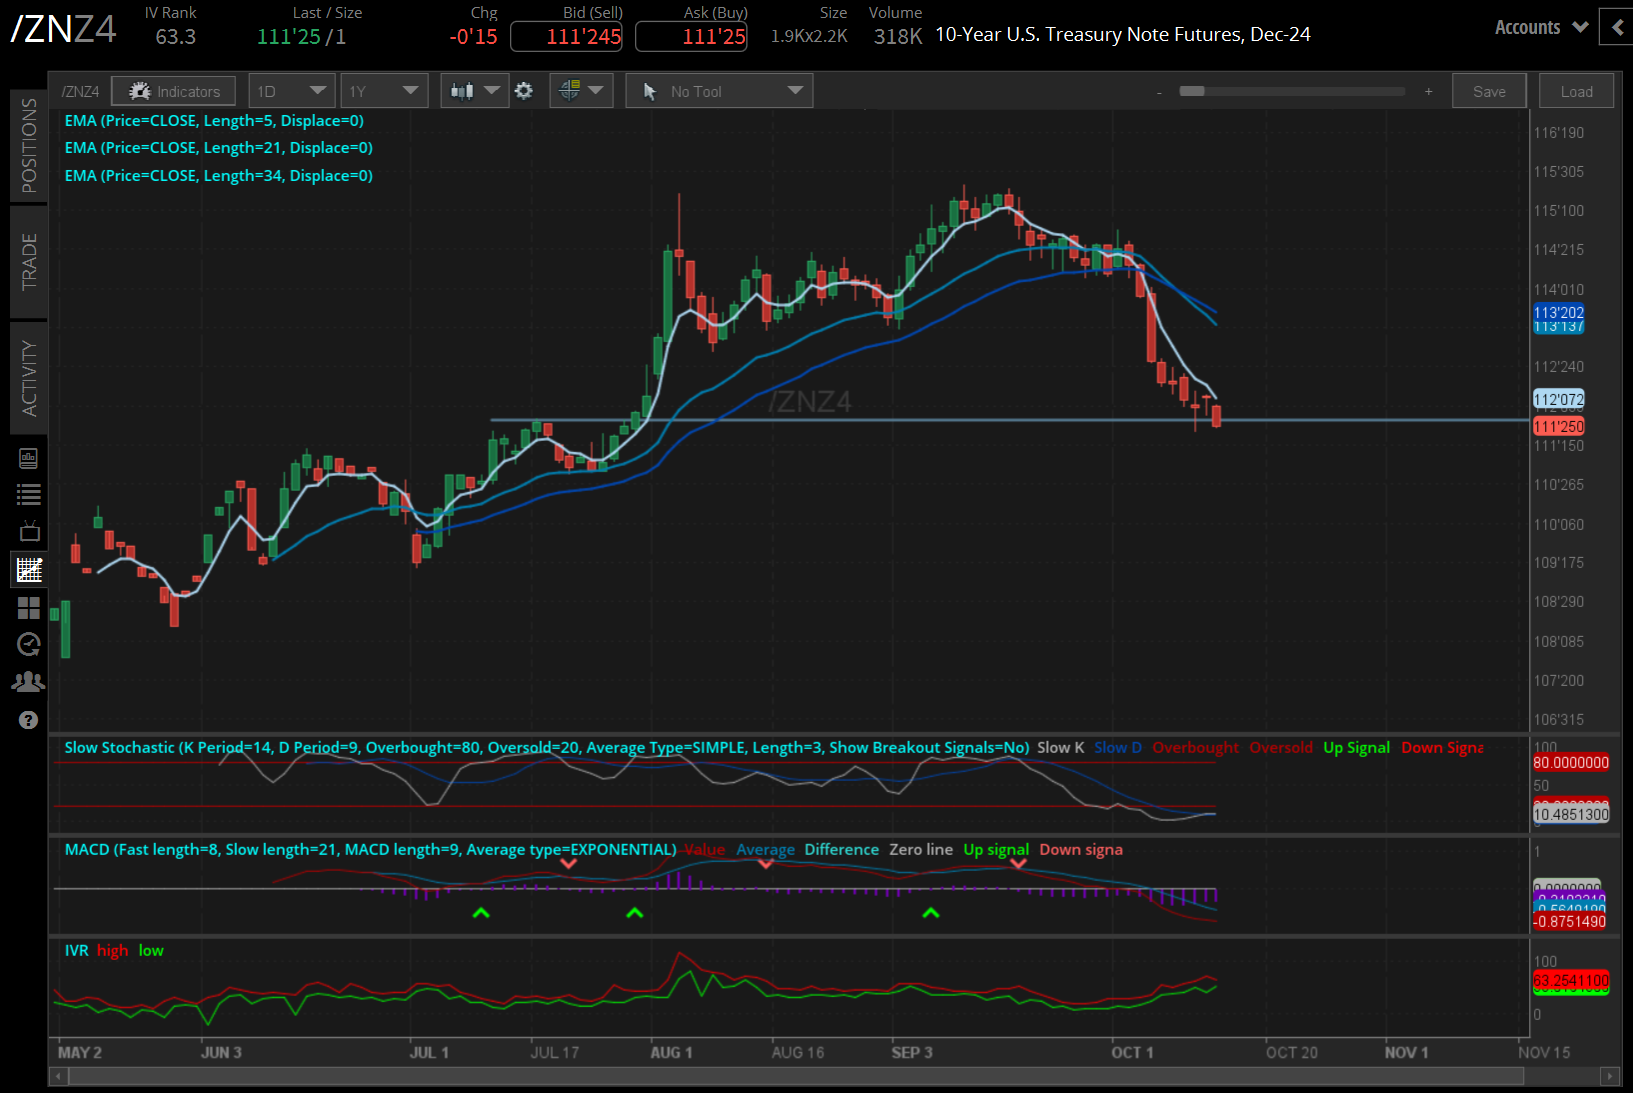The width and height of the screenshot is (1633, 1093).
Task: Open the list view icon in sidebar
Action: pos(29,494)
